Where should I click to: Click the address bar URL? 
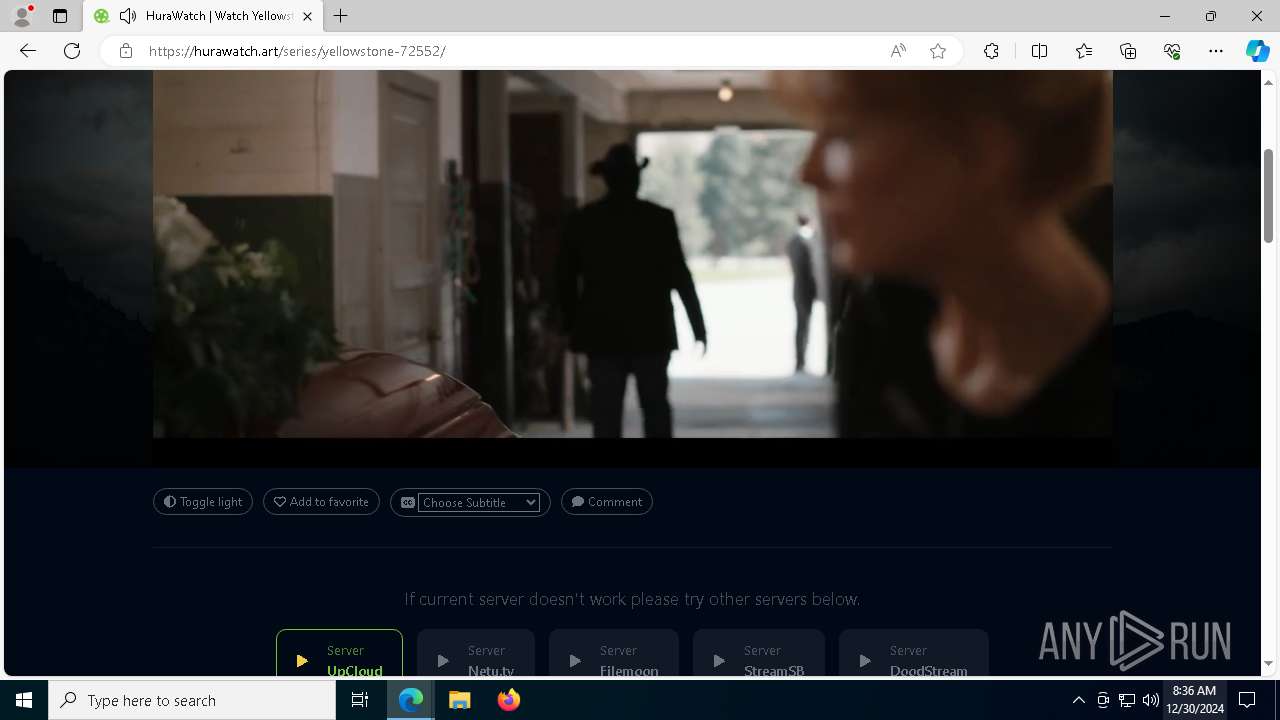(297, 51)
